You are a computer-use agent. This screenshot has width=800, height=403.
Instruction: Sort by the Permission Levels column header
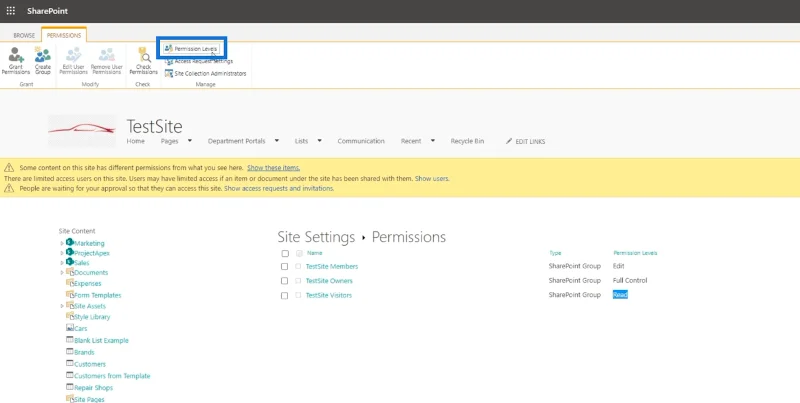(x=635, y=253)
